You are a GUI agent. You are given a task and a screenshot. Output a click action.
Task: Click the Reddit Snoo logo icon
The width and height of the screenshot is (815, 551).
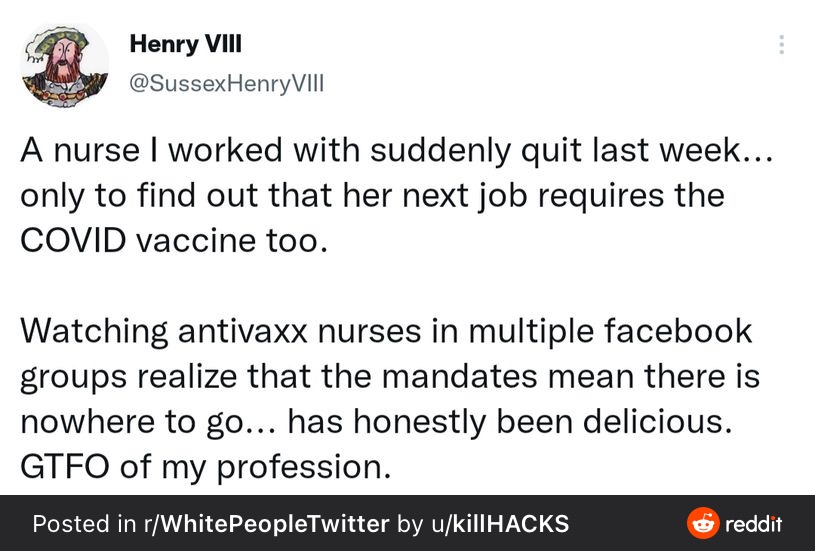(x=703, y=523)
